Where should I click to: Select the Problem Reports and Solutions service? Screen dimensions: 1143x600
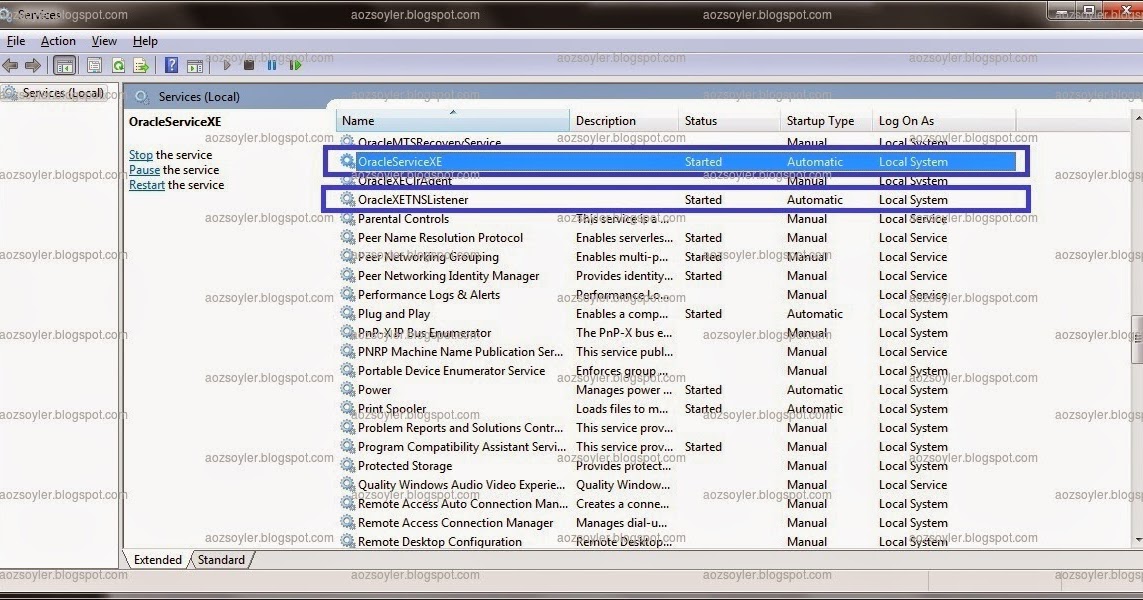click(x=460, y=427)
